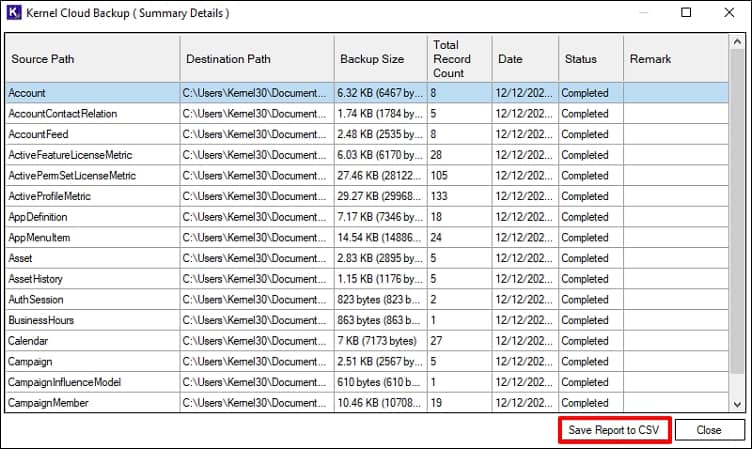Click the scrollbar up arrow
This screenshot has width=752, height=449.
pyautogui.click(x=737, y=42)
